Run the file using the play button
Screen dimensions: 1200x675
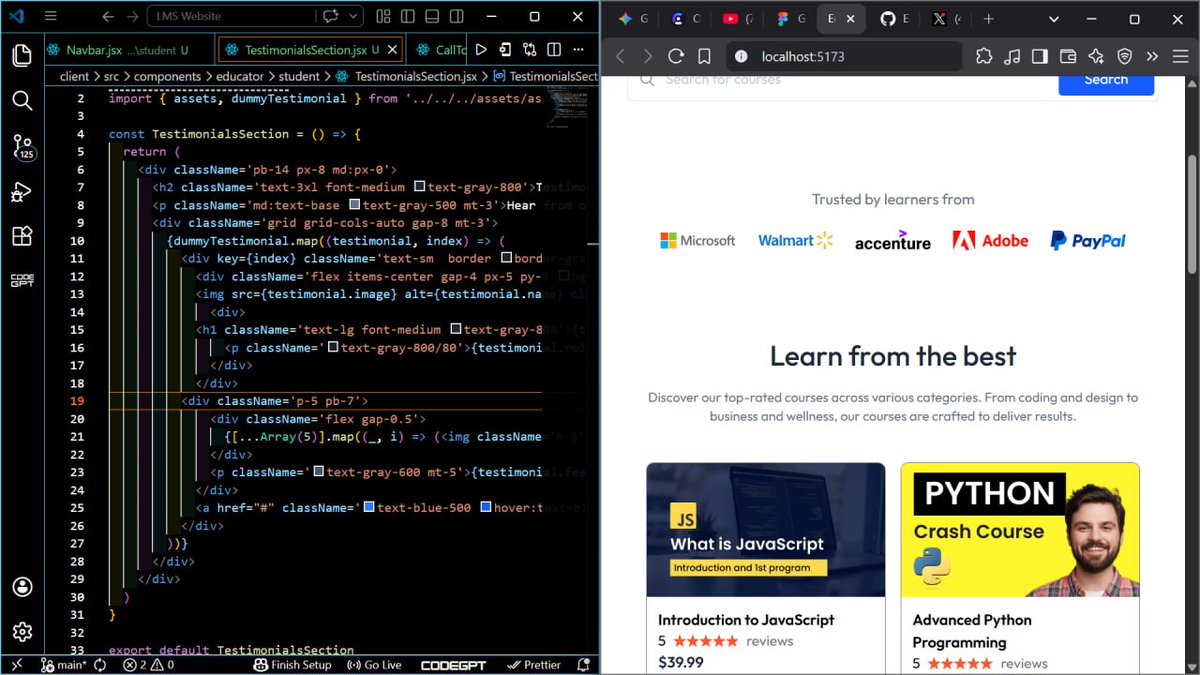pos(481,48)
